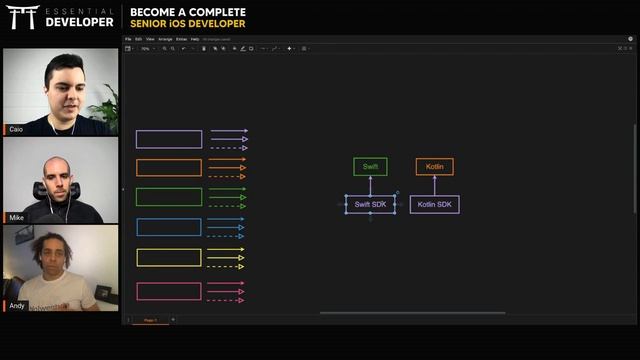Select the blue dashed arrow
The height and width of the screenshot is (360, 640).
(226, 236)
